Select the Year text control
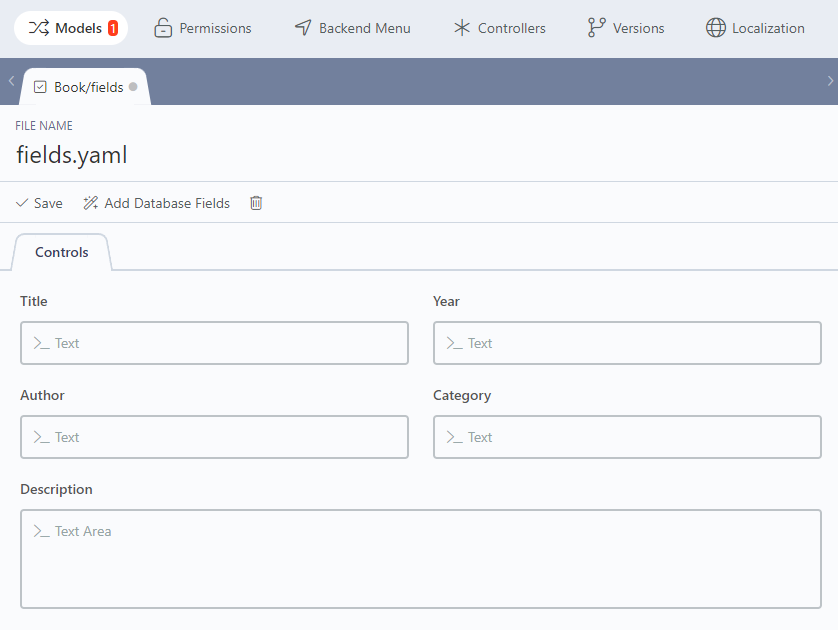838x630 pixels. pyautogui.click(x=627, y=343)
